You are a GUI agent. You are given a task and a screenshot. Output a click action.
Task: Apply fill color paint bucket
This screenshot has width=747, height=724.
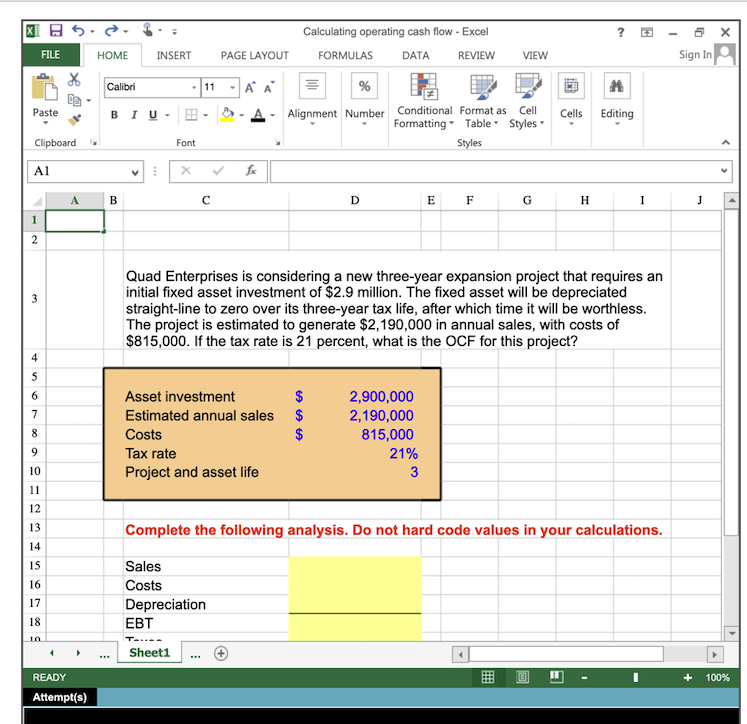pyautogui.click(x=227, y=115)
